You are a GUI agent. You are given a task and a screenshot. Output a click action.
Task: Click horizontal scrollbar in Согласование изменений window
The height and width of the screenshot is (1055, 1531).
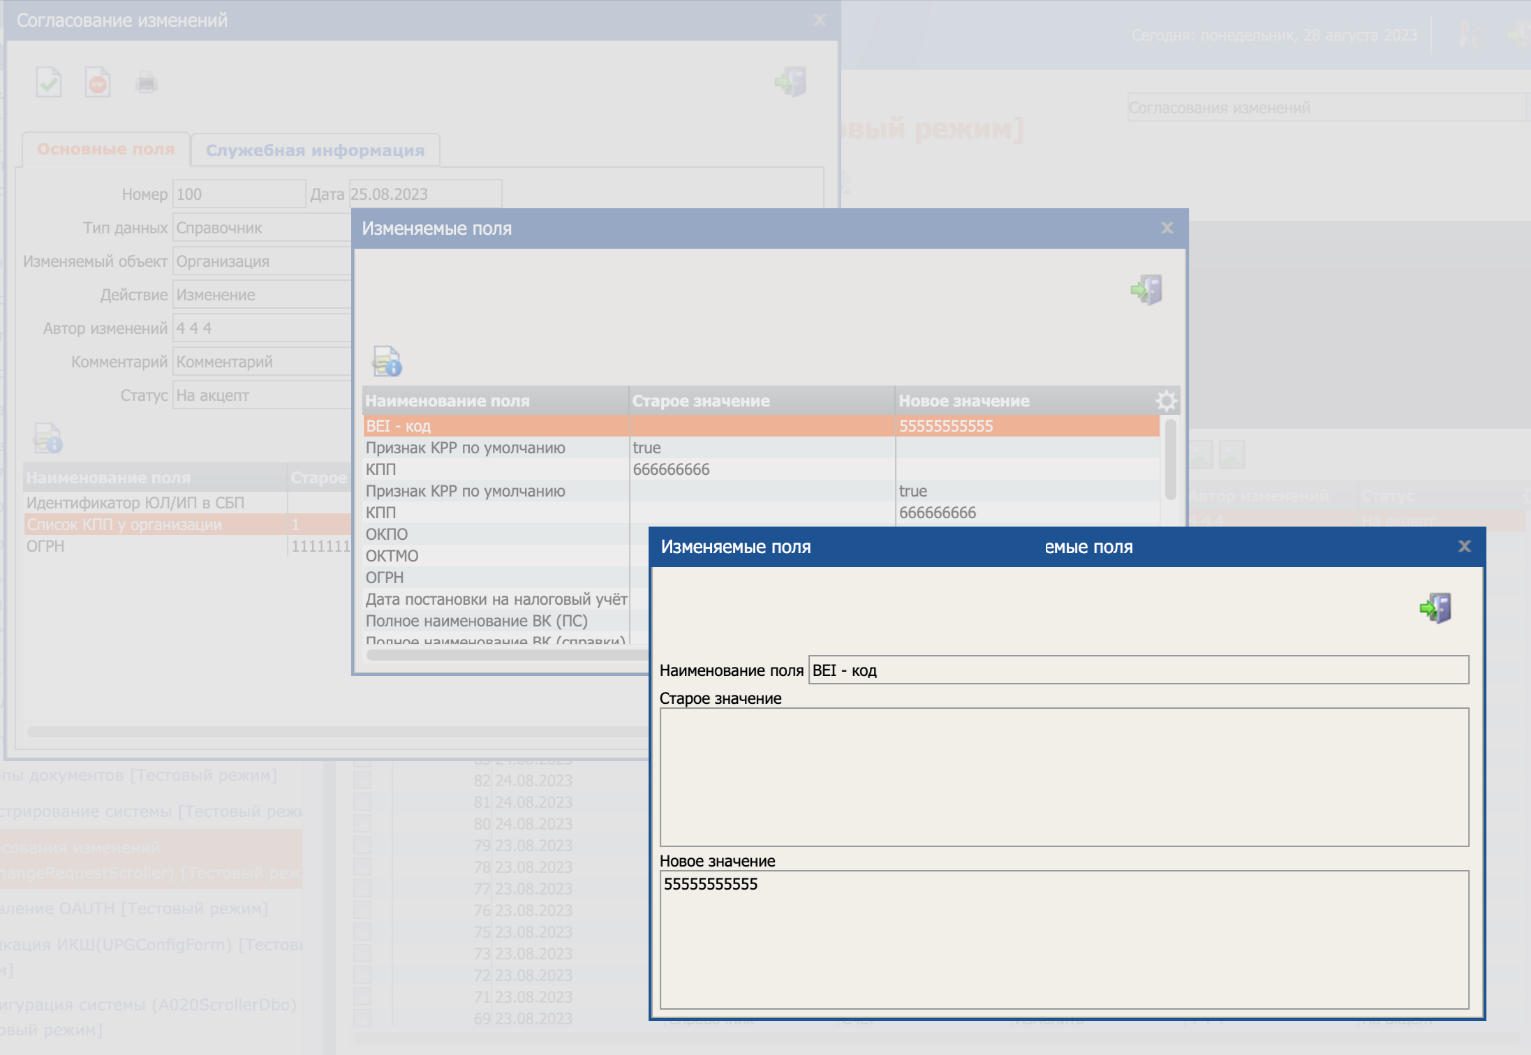coord(338,731)
